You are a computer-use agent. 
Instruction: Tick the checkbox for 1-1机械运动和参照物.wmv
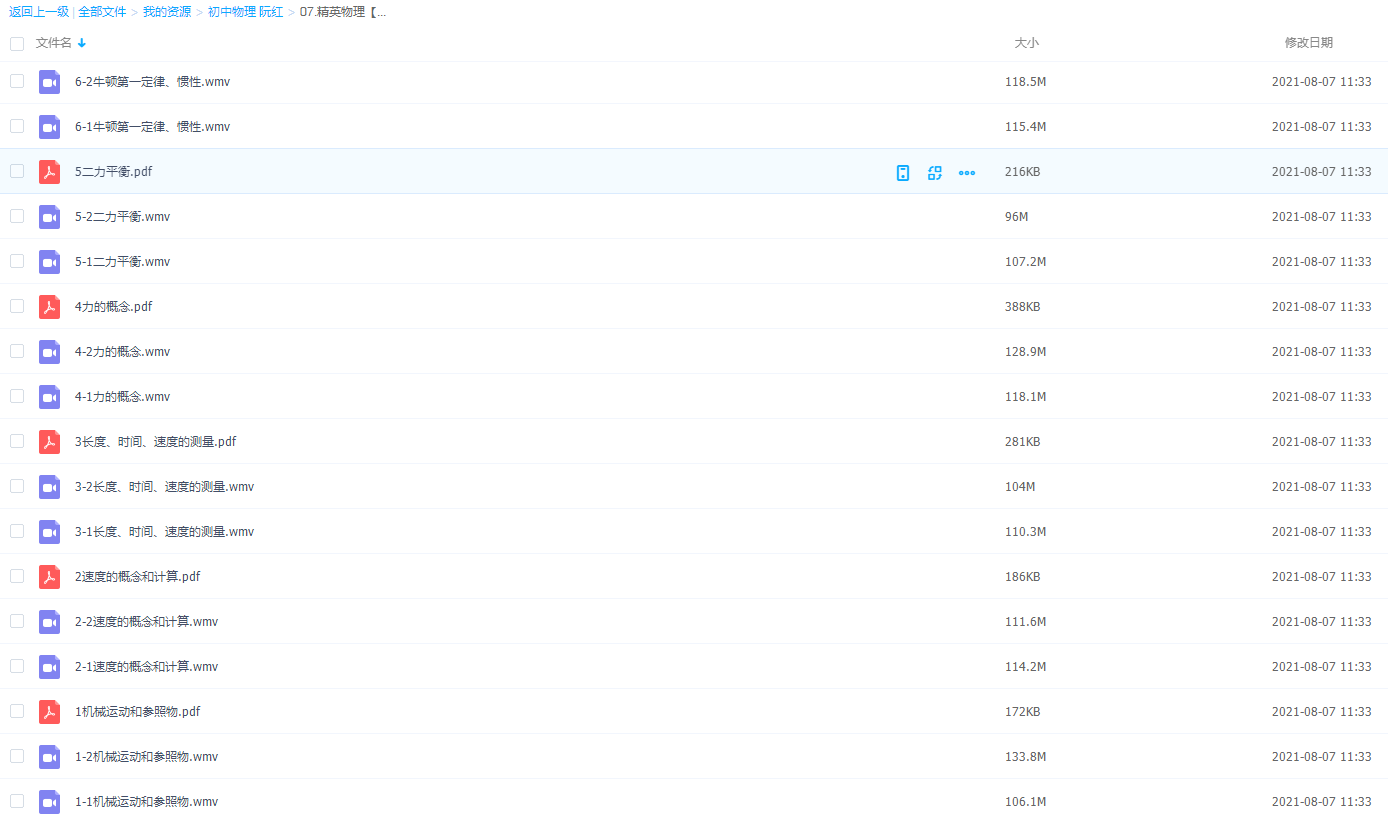coord(17,801)
